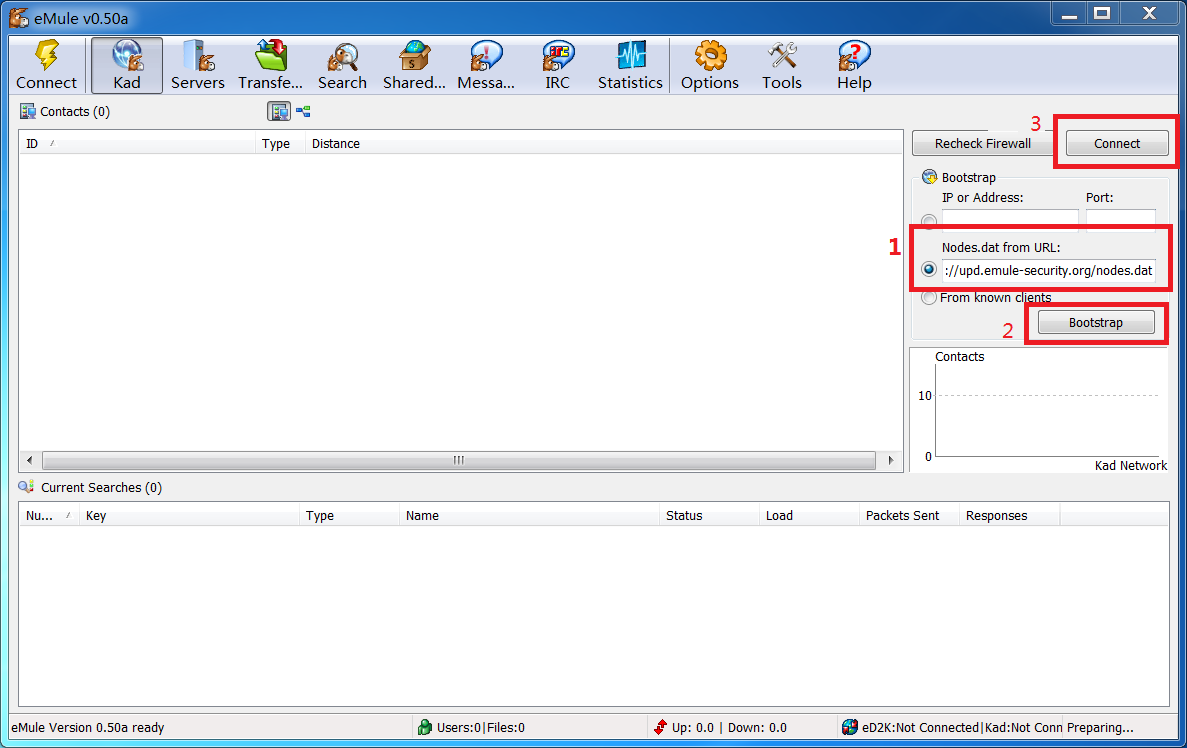Select From known clients radio option

pyautogui.click(x=930, y=297)
